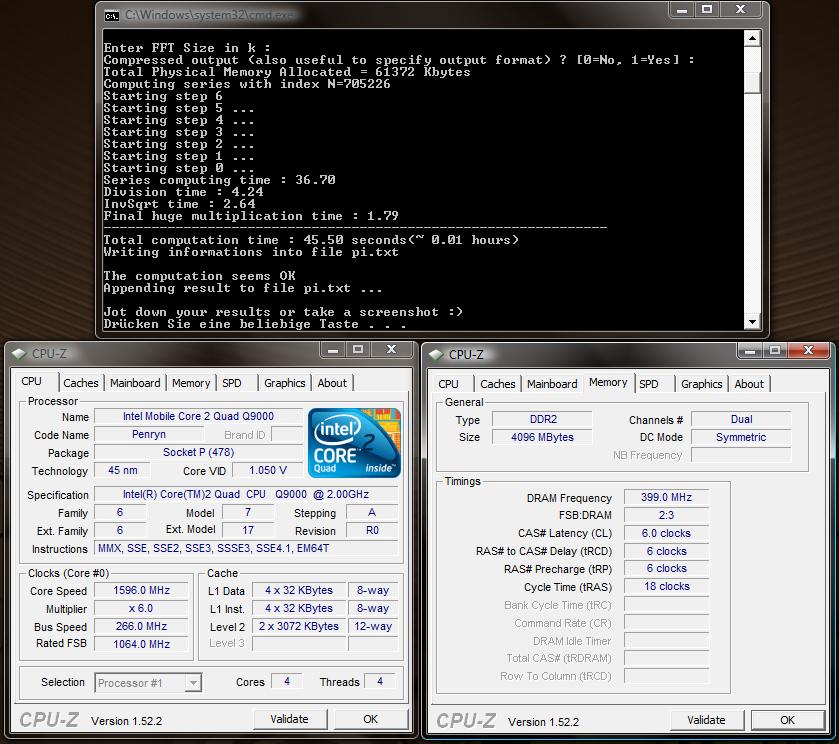Switch to CPU tab in right CPU-Z
The image size is (839, 744).
(x=448, y=384)
